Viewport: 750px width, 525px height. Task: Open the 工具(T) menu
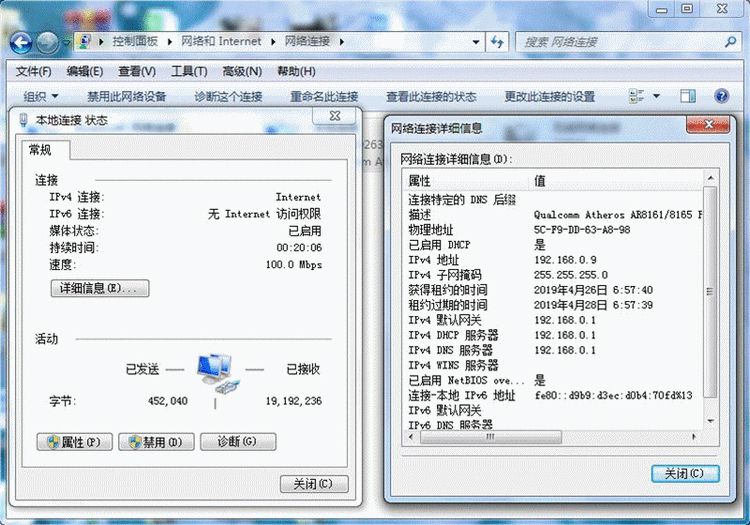tap(189, 72)
